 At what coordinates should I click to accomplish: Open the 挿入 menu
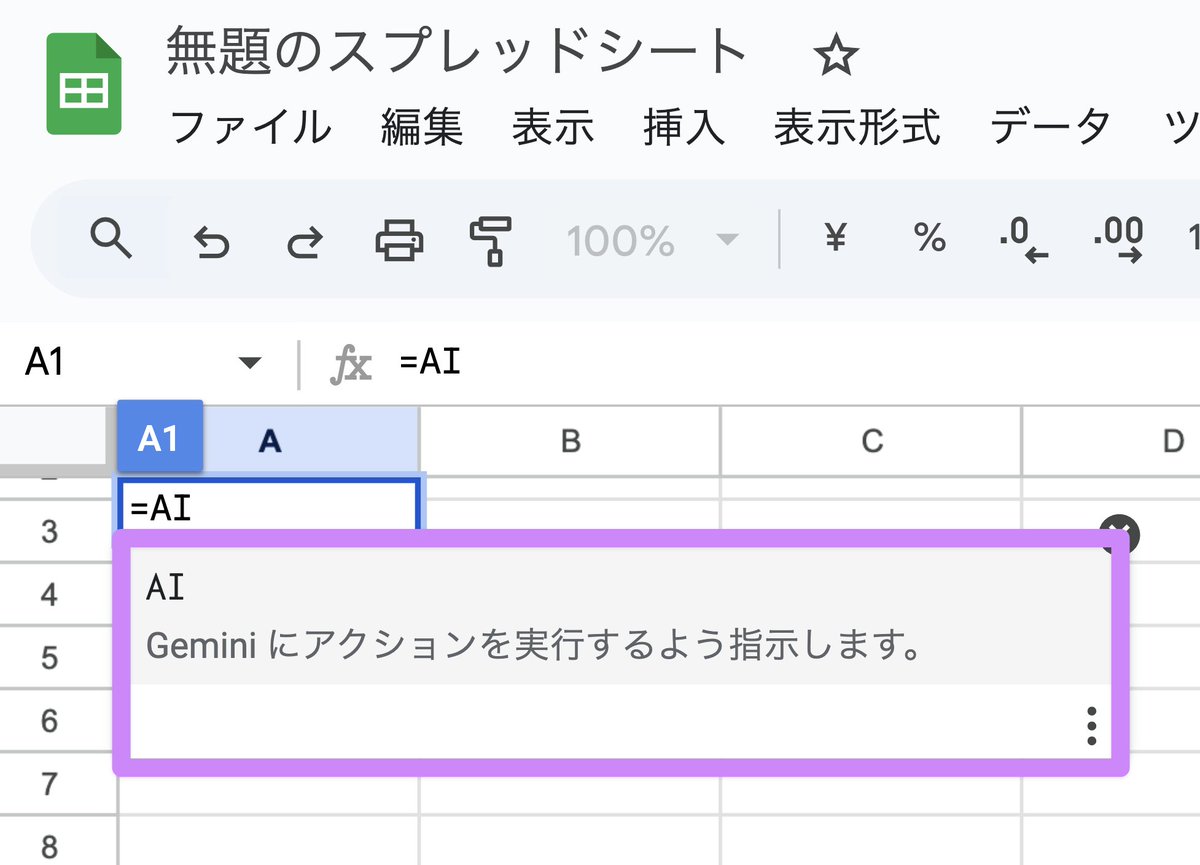tap(684, 127)
